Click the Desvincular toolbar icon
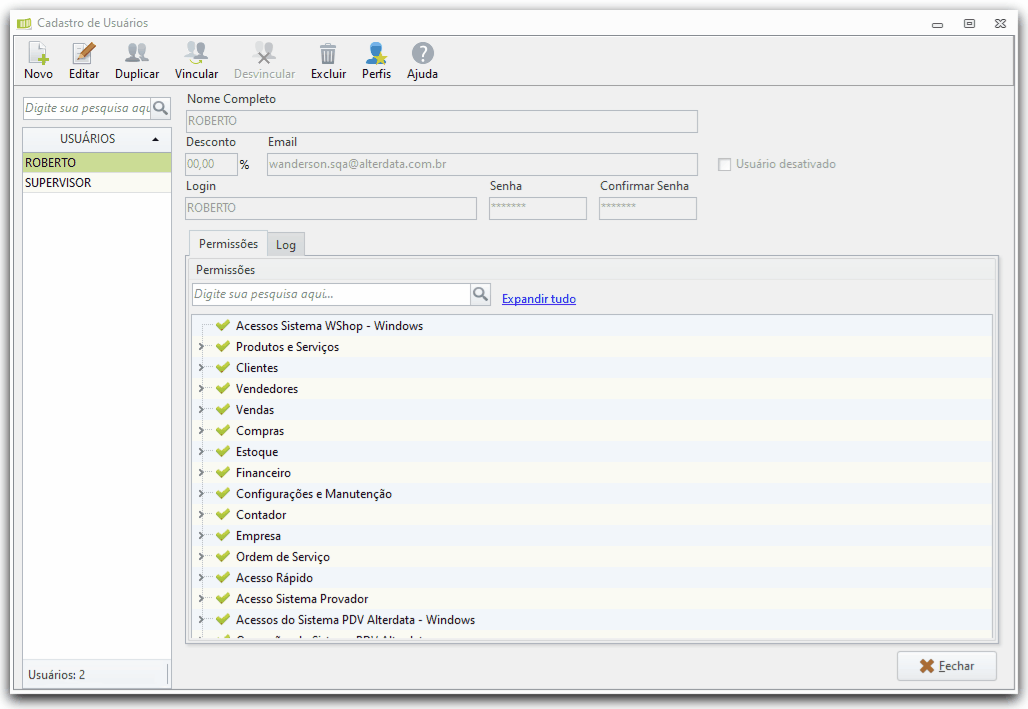The image size is (1028, 709). [x=264, y=53]
